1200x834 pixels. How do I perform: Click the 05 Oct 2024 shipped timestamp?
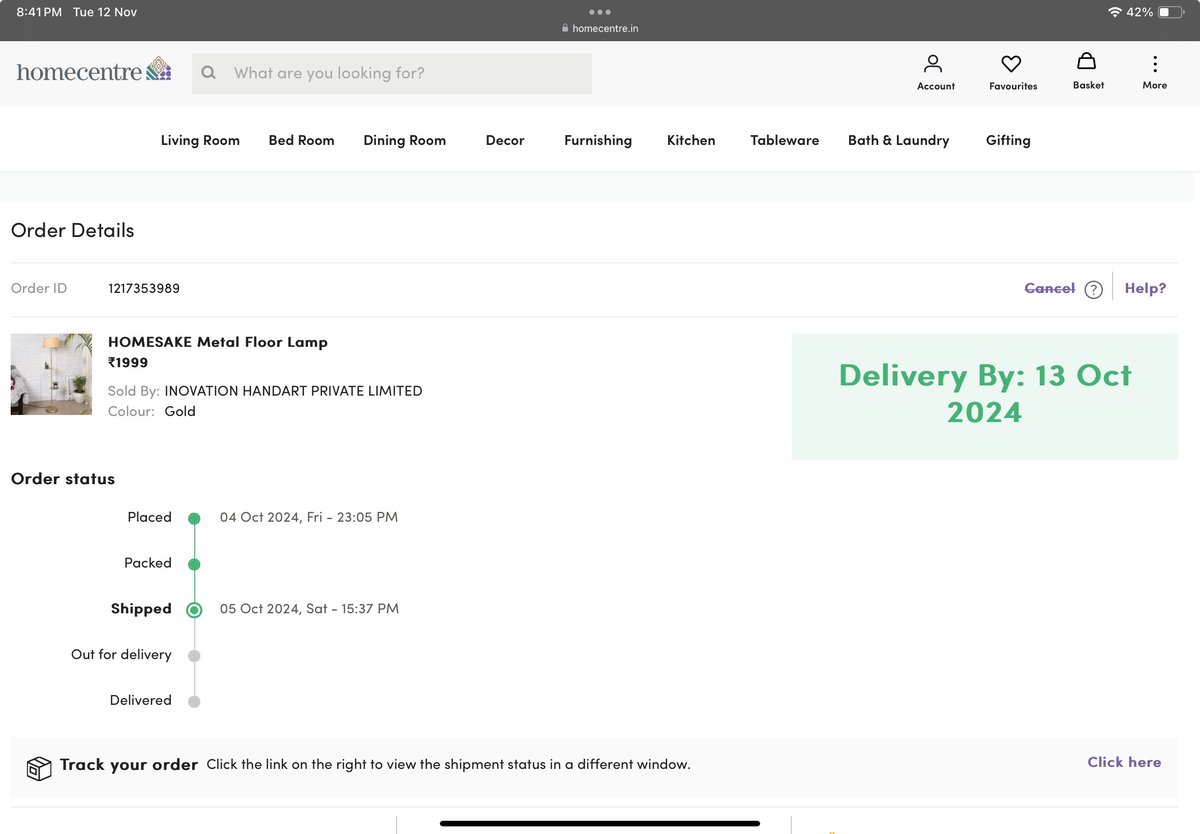309,608
